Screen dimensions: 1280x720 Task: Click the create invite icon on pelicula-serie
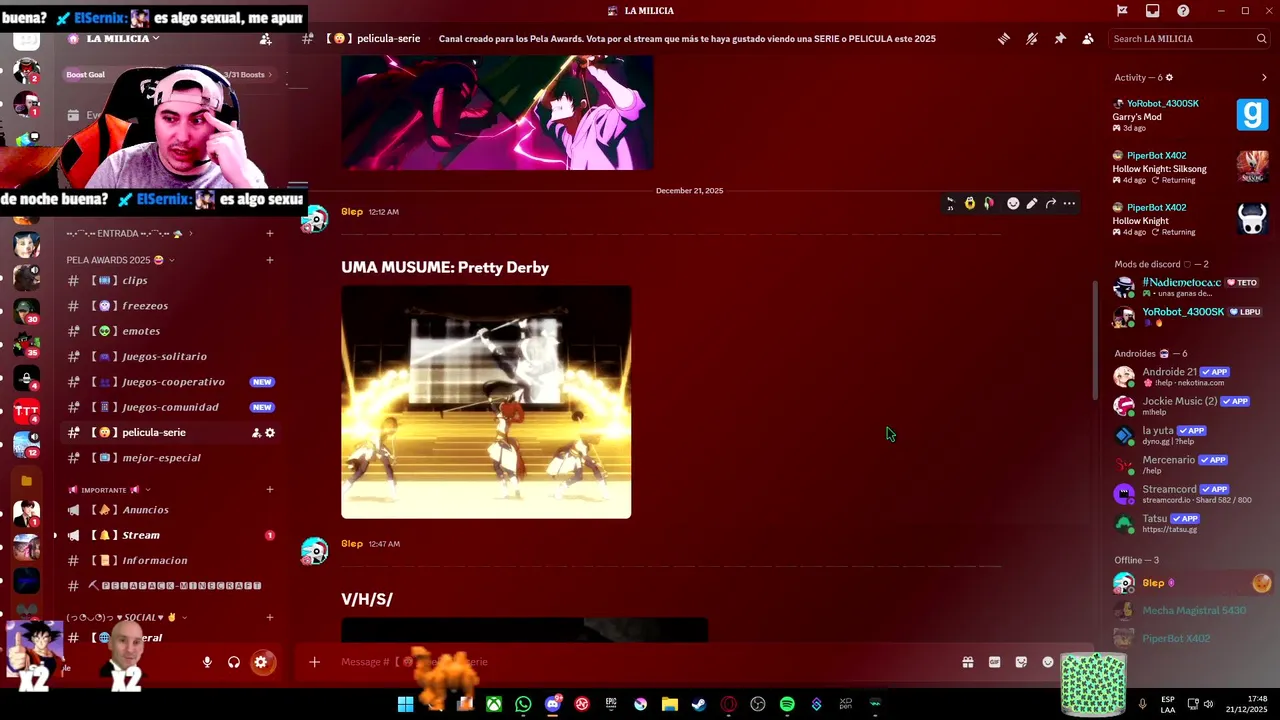(256, 433)
